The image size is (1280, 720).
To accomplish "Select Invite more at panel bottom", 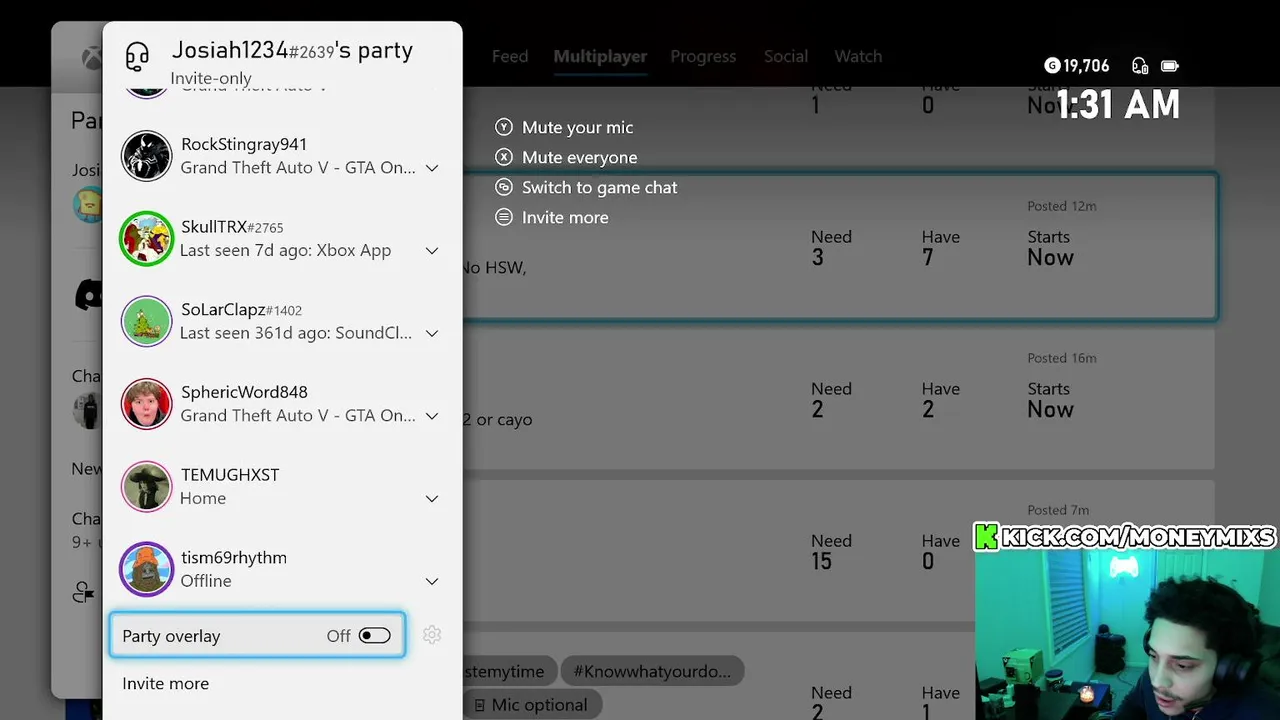I will pos(166,683).
